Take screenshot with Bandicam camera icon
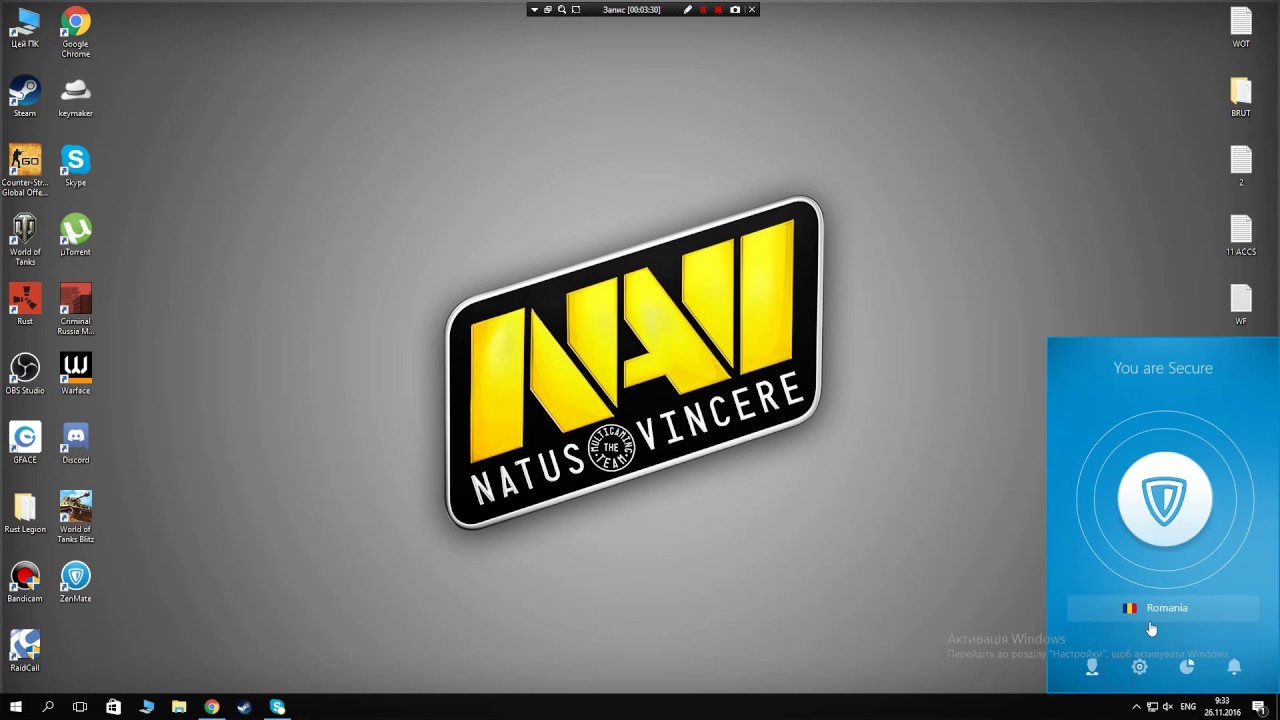 [735, 10]
